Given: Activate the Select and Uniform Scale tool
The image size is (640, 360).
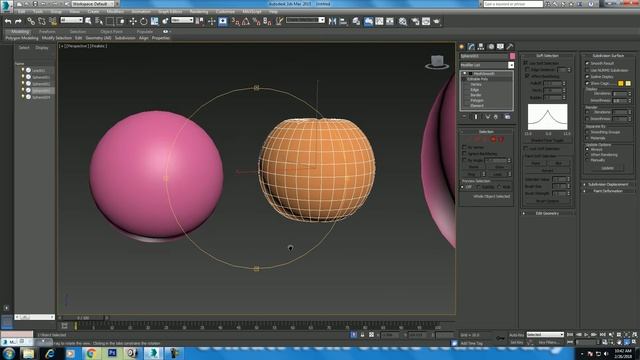Looking at the screenshot, I should pos(154,21).
